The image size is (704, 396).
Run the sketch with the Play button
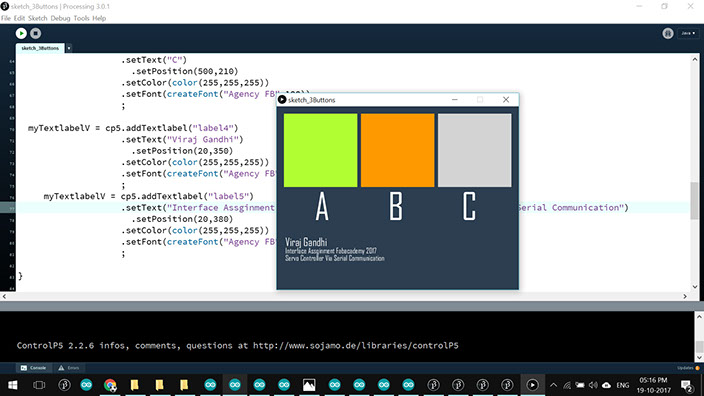[21, 33]
